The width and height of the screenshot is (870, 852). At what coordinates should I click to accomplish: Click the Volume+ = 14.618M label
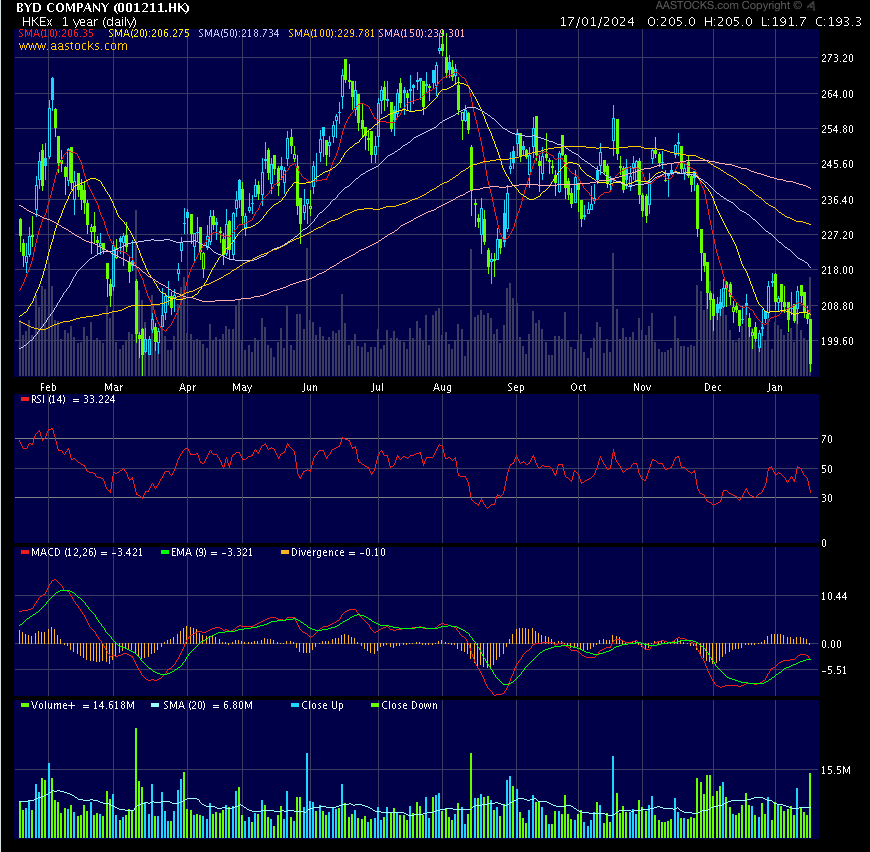point(83,706)
